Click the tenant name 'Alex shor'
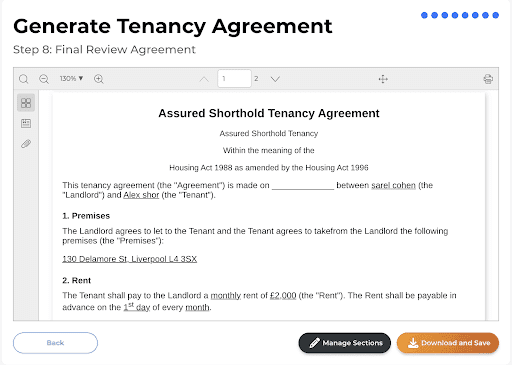The image size is (512, 365). point(141,195)
